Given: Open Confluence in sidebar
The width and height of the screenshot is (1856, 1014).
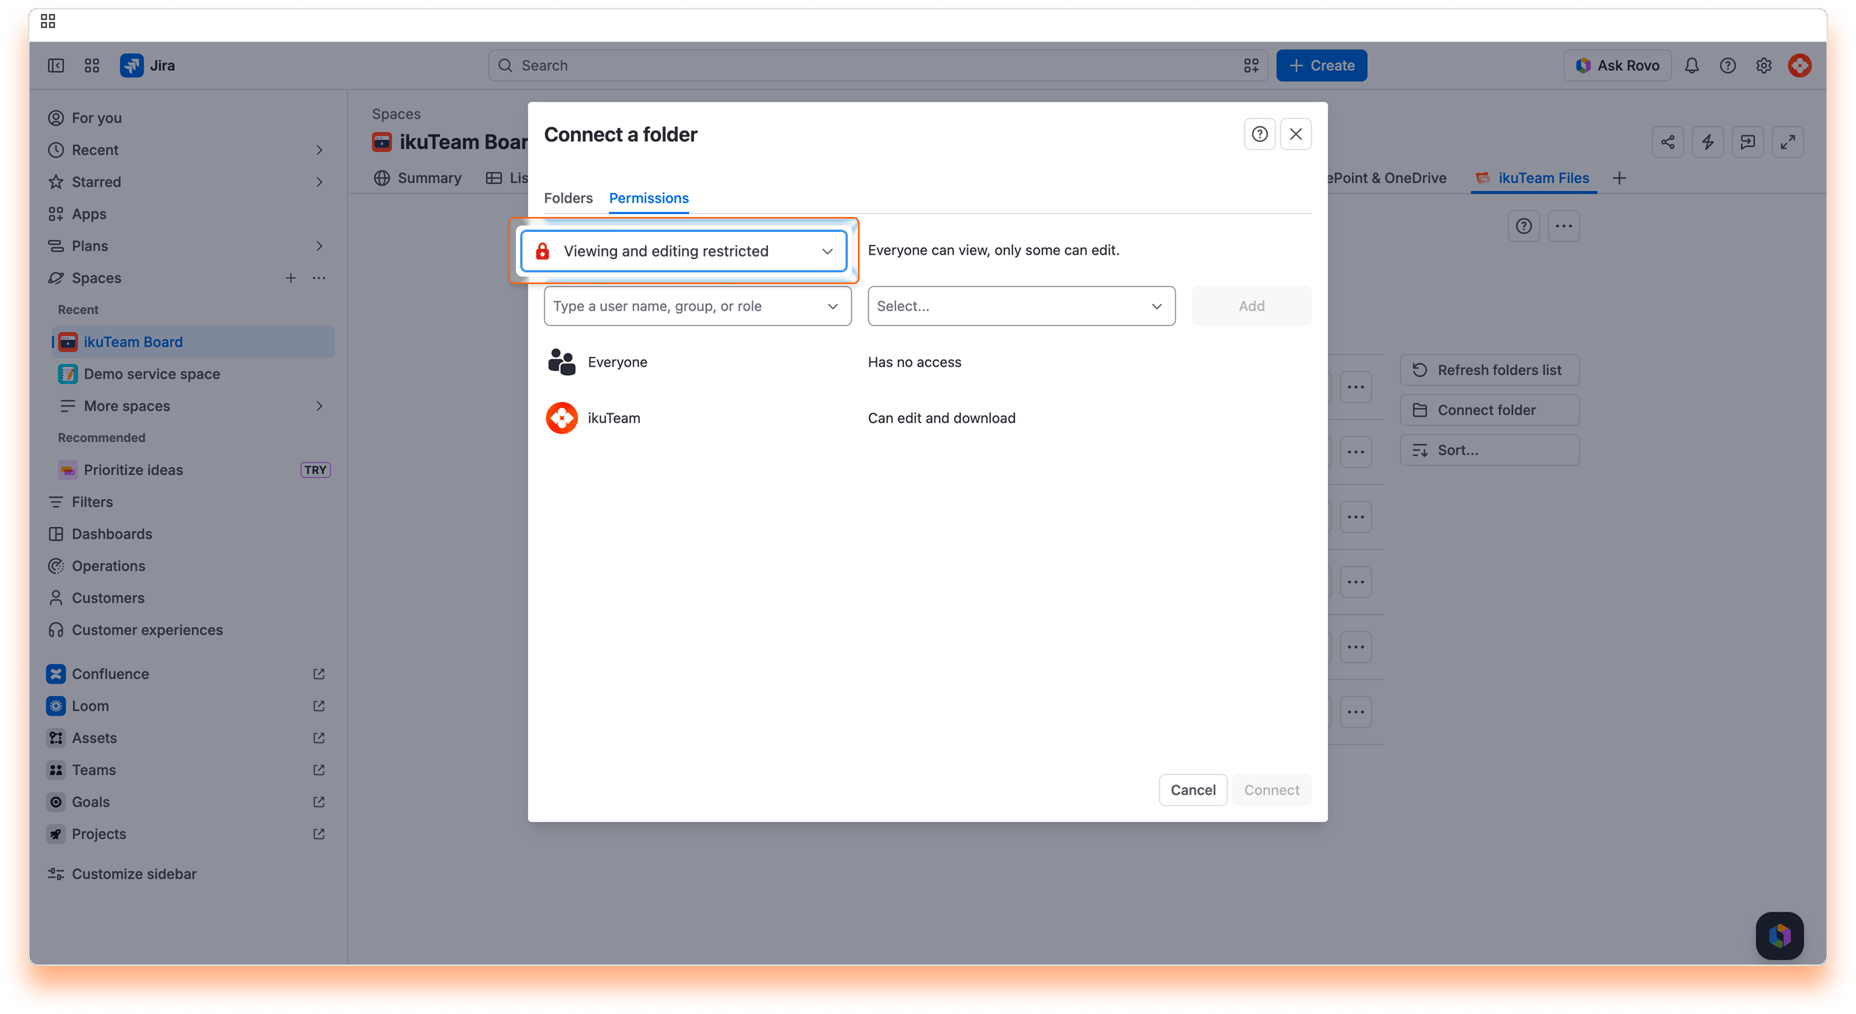Looking at the screenshot, I should pyautogui.click(x=187, y=674).
